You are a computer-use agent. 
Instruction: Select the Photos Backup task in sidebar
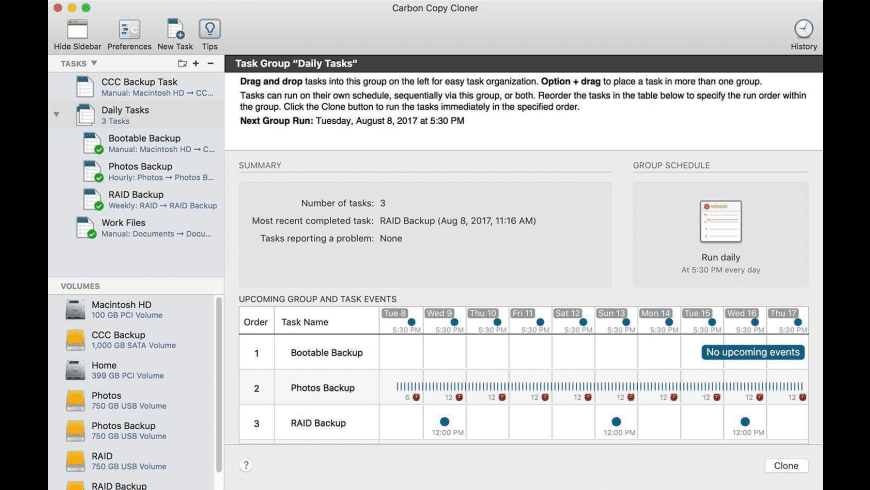[136, 171]
